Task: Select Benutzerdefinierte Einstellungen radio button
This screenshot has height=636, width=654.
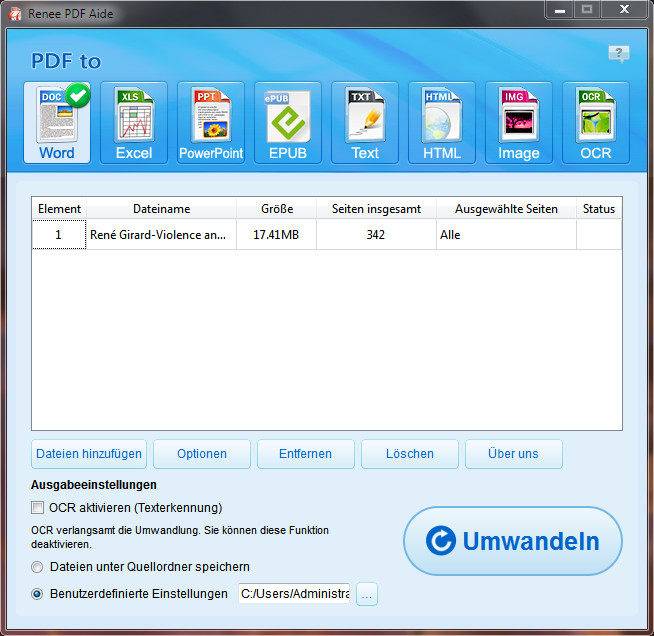Action: (x=37, y=593)
